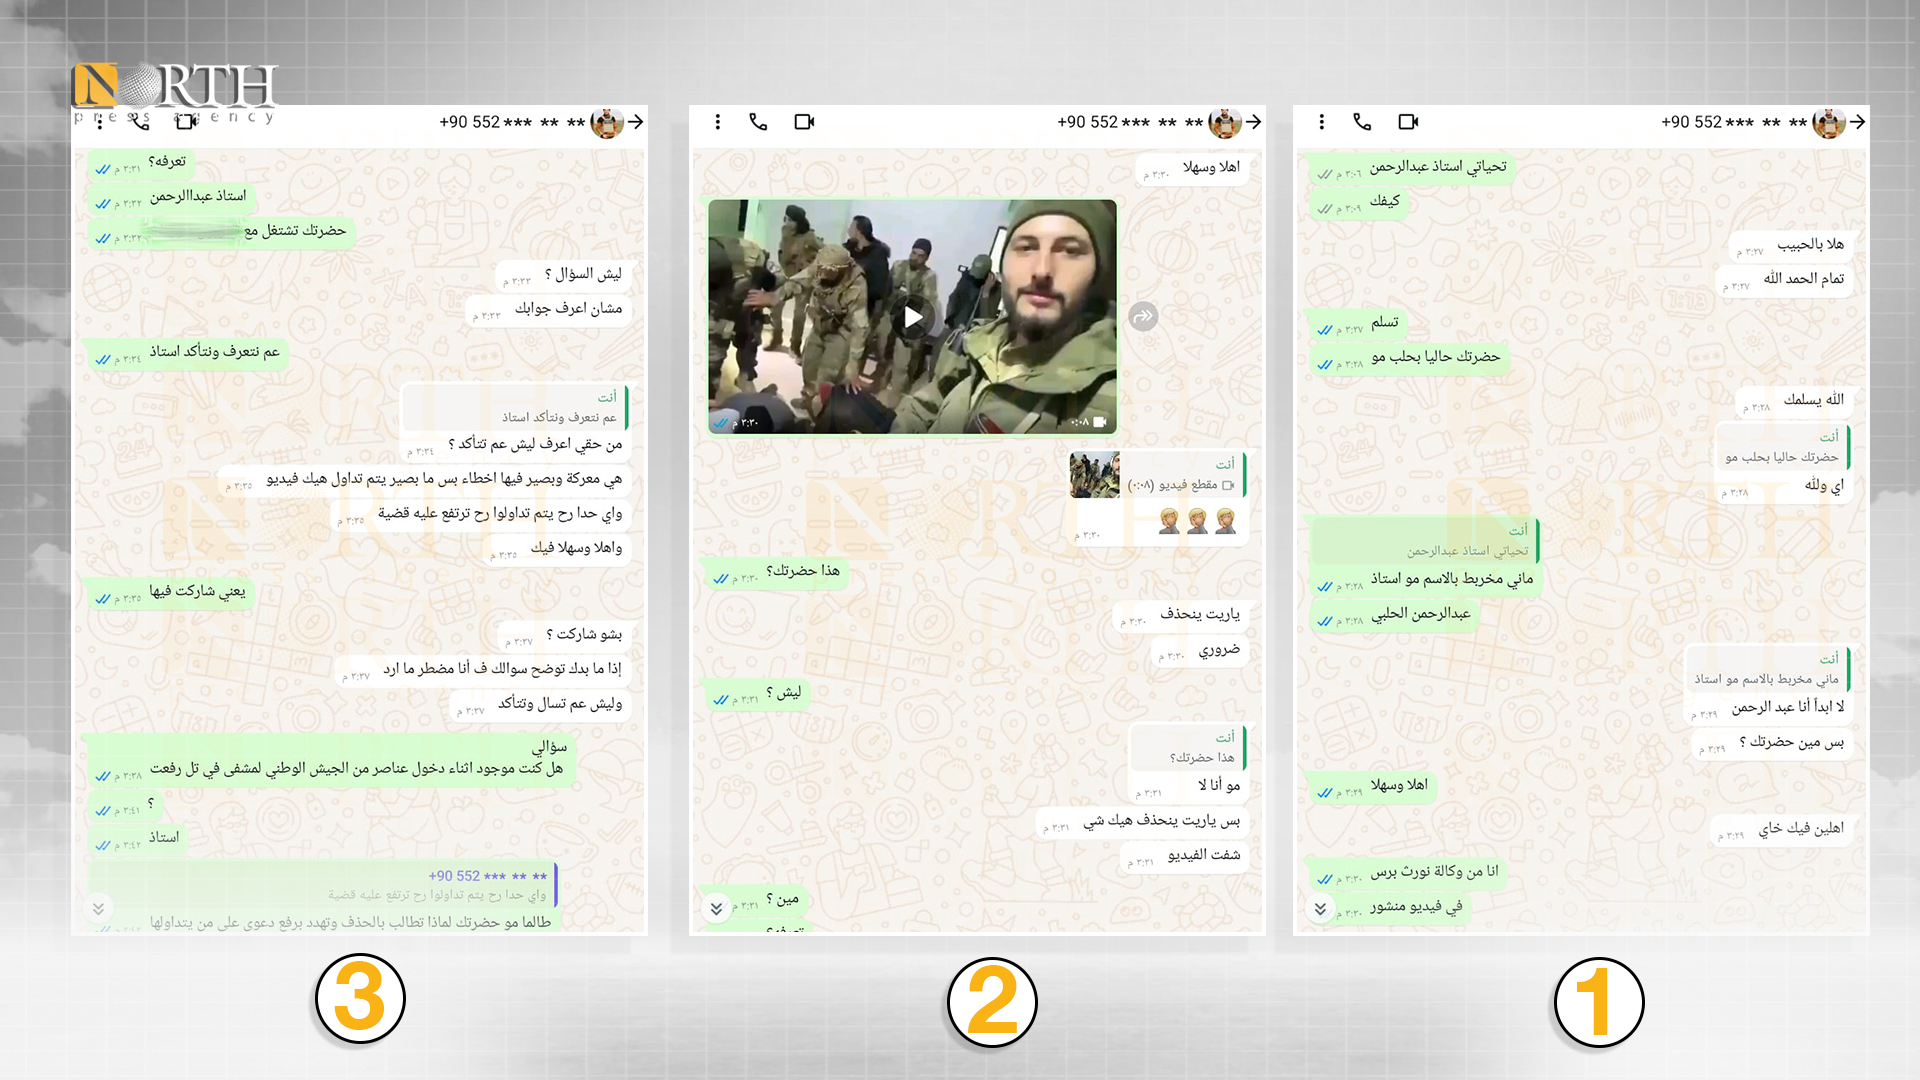Tap green quoted reply 'تحياتي استاذ عبدالرحمن'
Image resolution: width=1920 pixels, height=1080 pixels.
point(1425,541)
